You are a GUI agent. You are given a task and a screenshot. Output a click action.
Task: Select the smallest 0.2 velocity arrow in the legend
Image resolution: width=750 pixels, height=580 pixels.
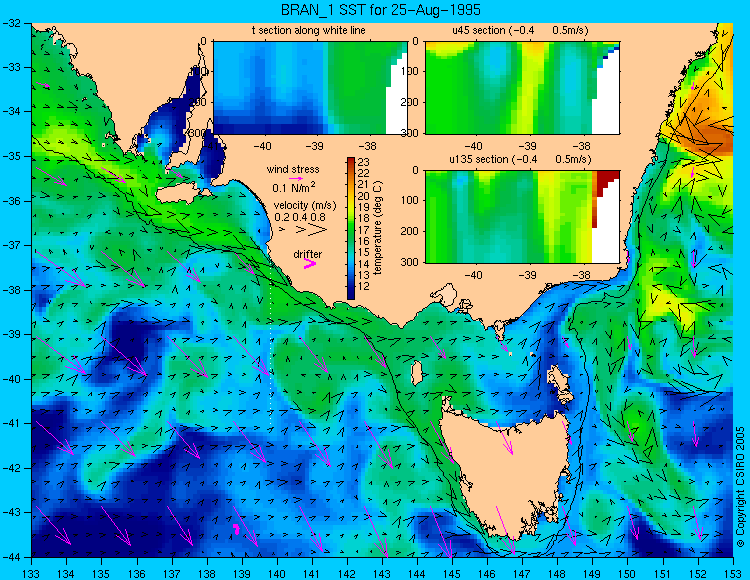[282, 230]
